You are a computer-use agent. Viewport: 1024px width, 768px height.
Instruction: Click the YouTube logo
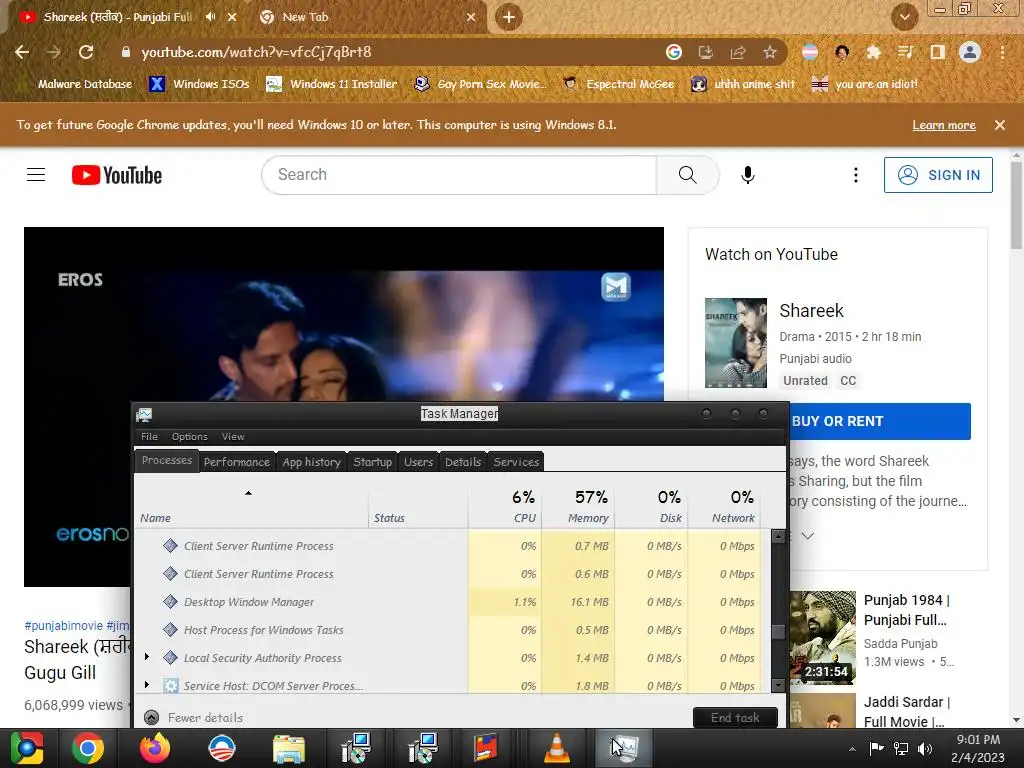[117, 175]
